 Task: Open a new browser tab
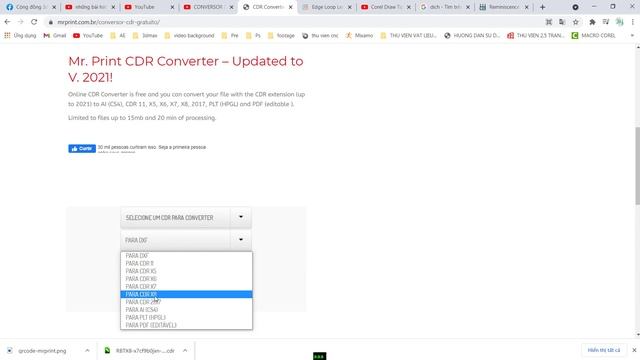(x=542, y=7)
